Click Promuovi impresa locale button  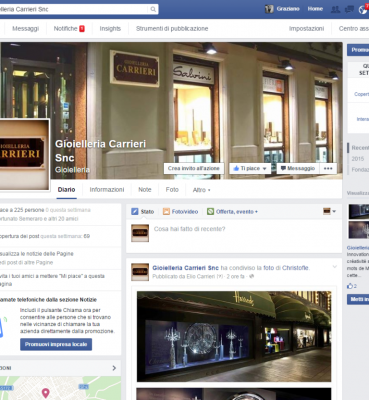[56, 344]
